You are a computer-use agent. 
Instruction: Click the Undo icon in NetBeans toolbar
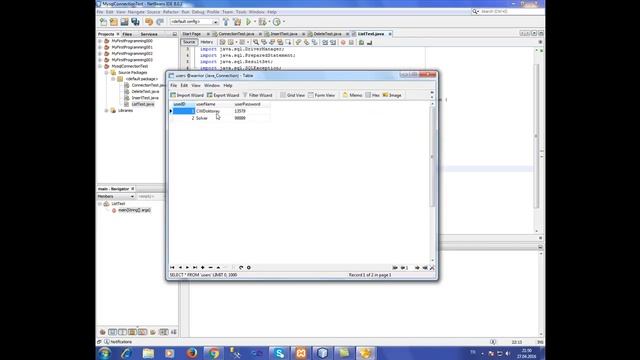click(x=149, y=22)
